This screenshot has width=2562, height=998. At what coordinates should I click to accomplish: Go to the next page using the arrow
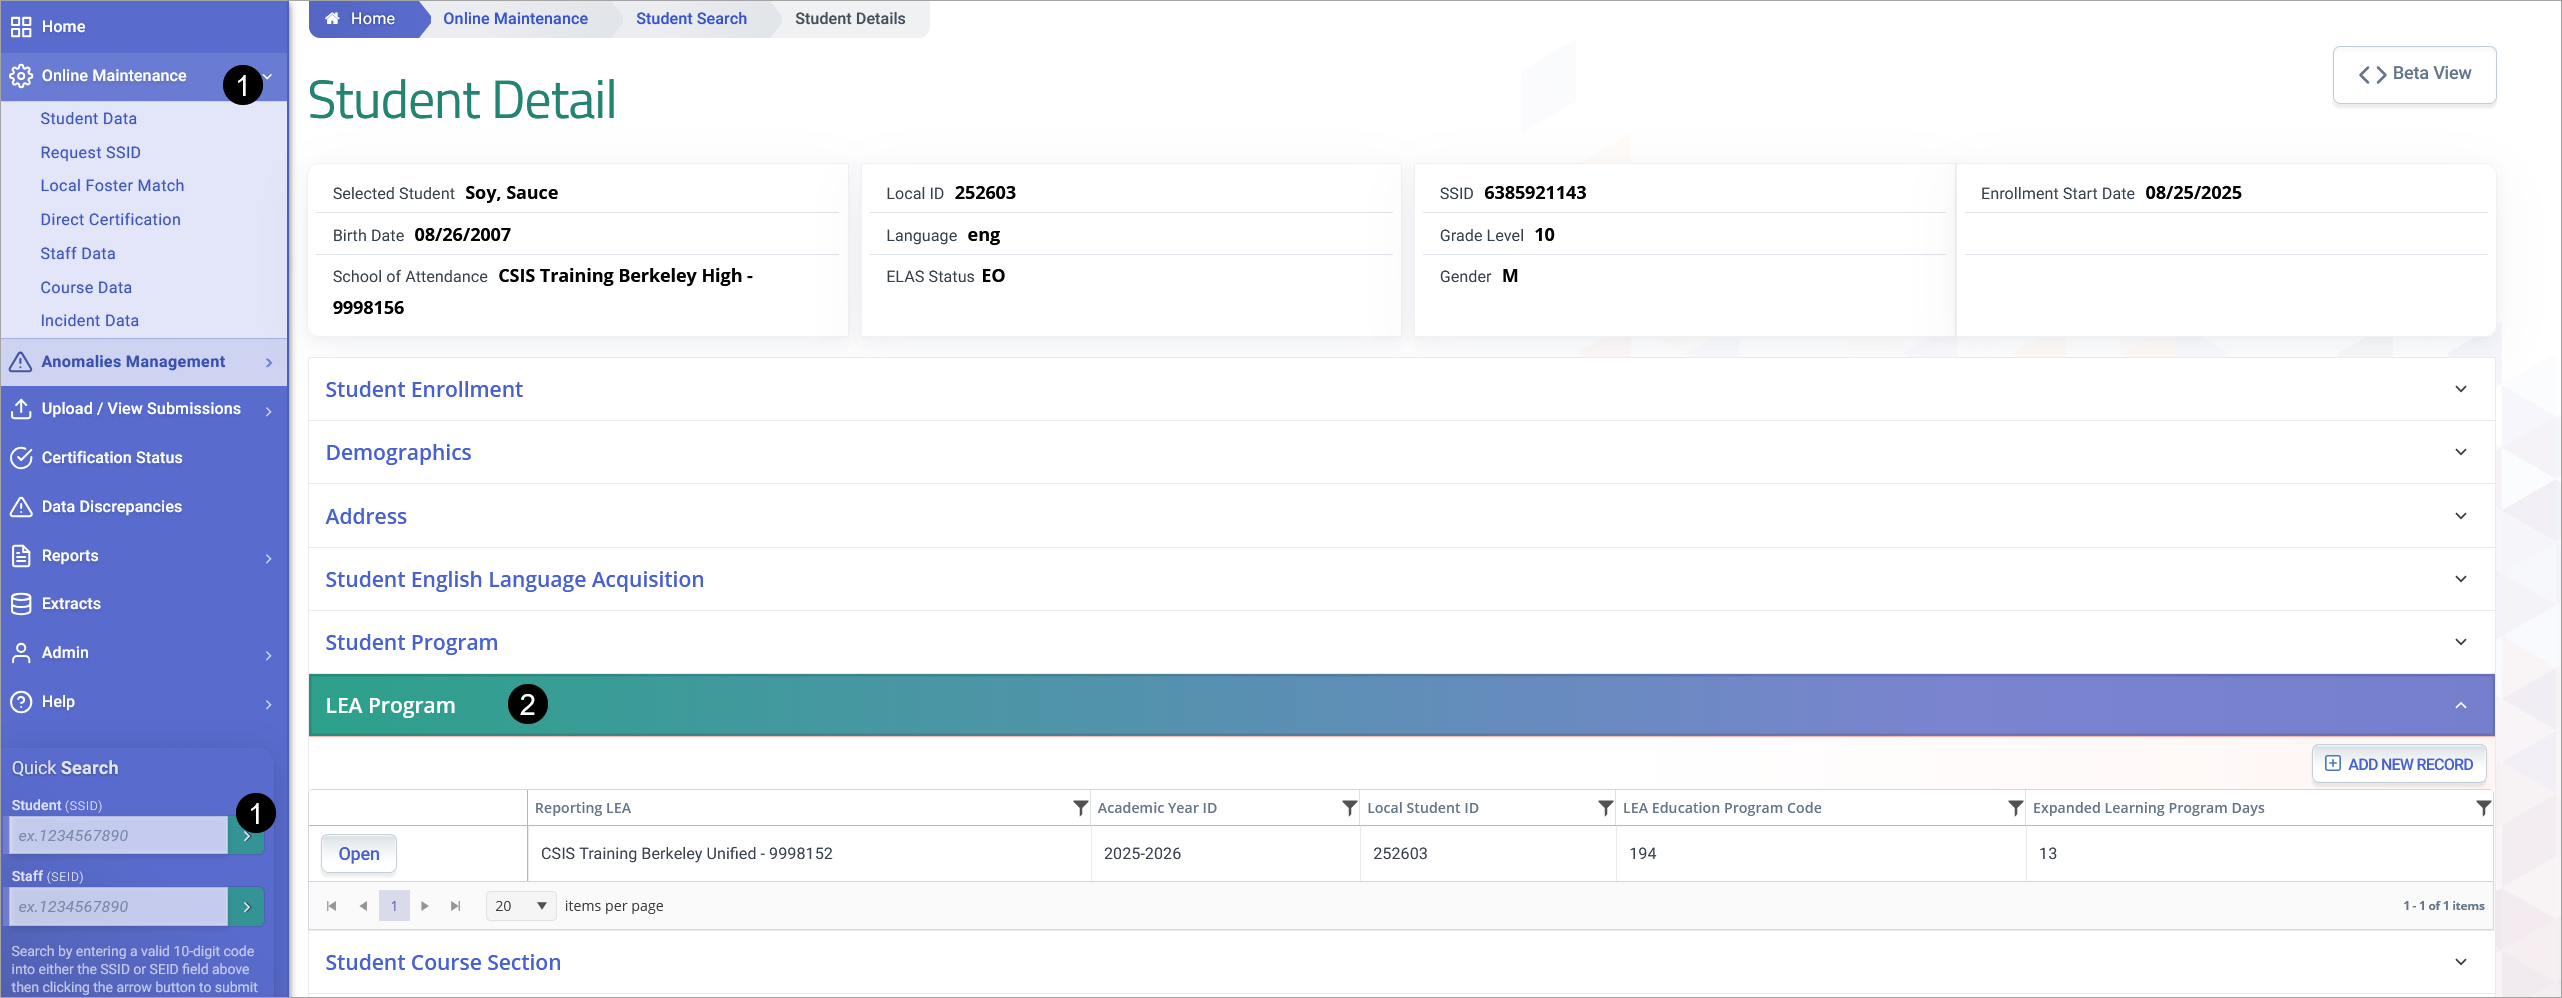(425, 906)
